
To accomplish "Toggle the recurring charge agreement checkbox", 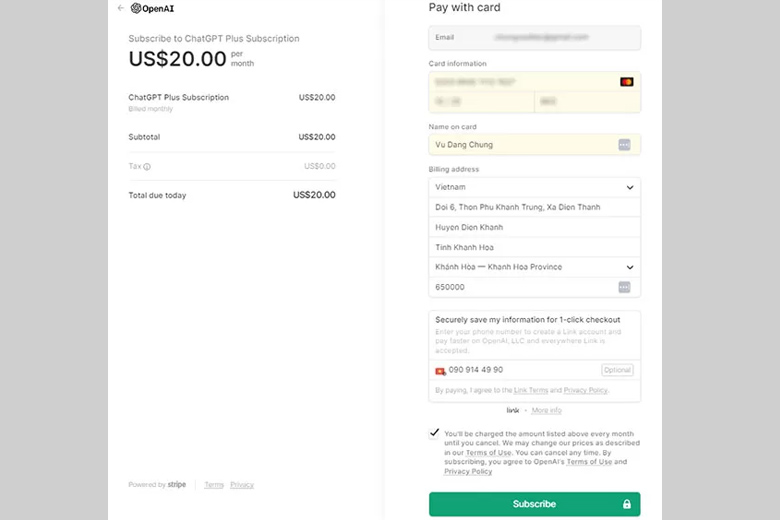I will (434, 433).
